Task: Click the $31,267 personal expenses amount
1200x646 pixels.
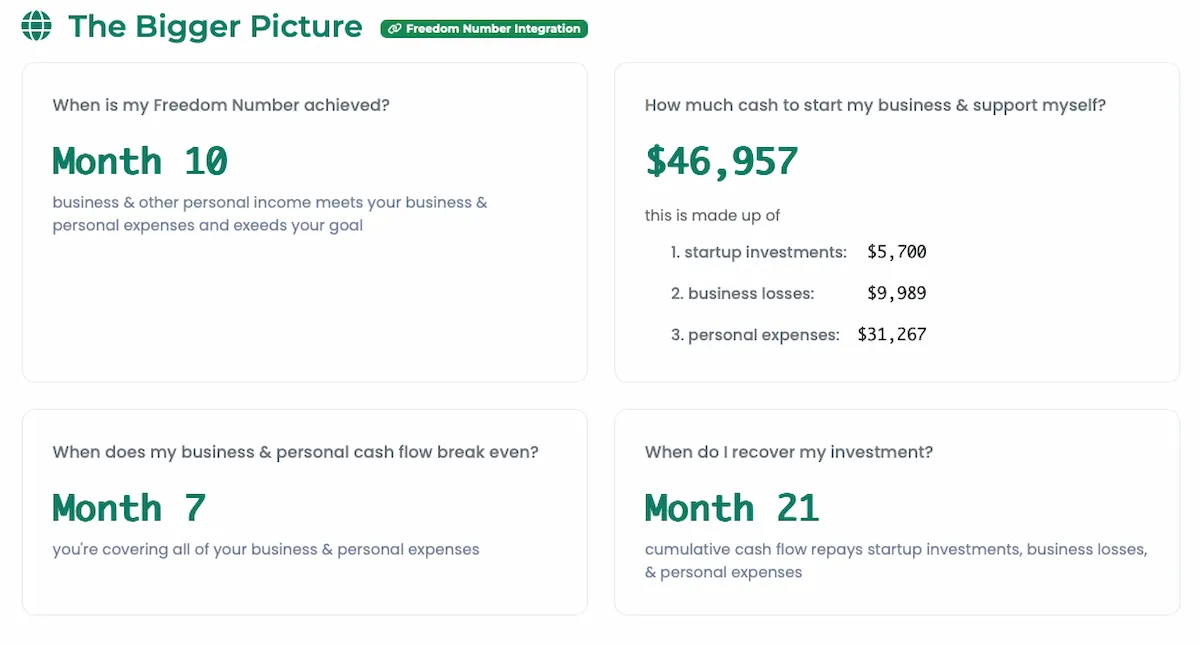Action: pos(892,335)
